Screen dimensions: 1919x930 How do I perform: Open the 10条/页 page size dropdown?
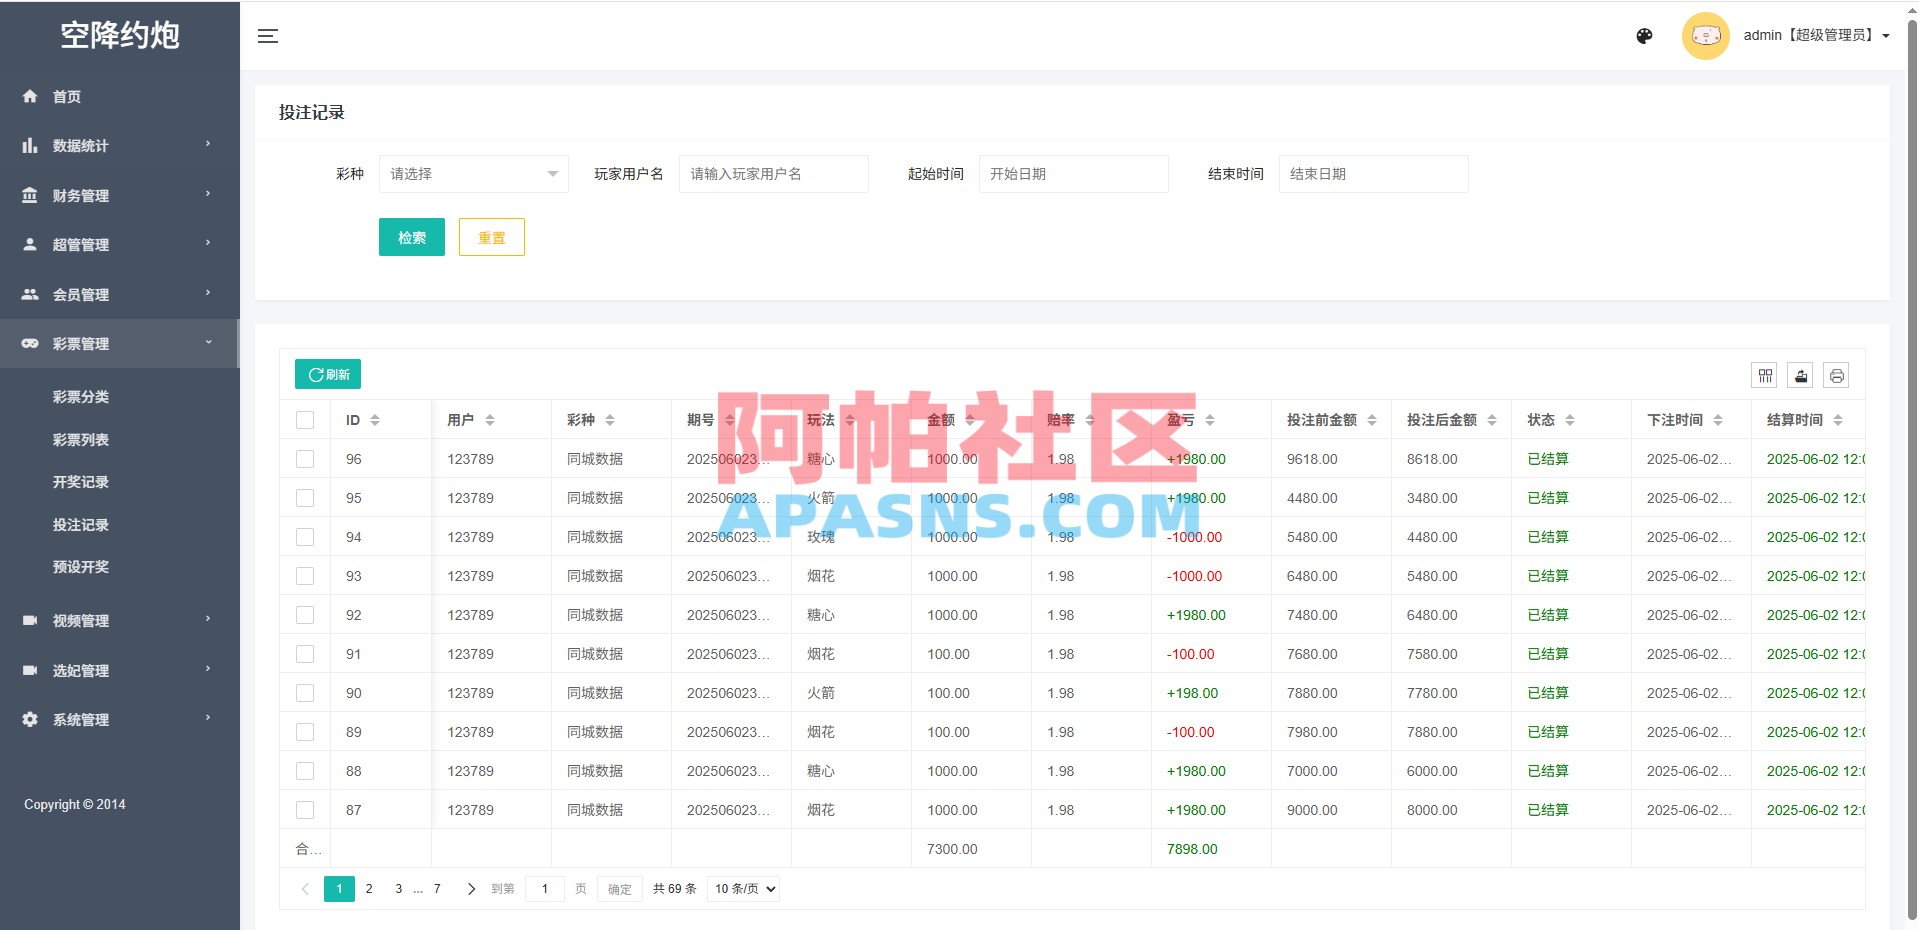point(743,888)
